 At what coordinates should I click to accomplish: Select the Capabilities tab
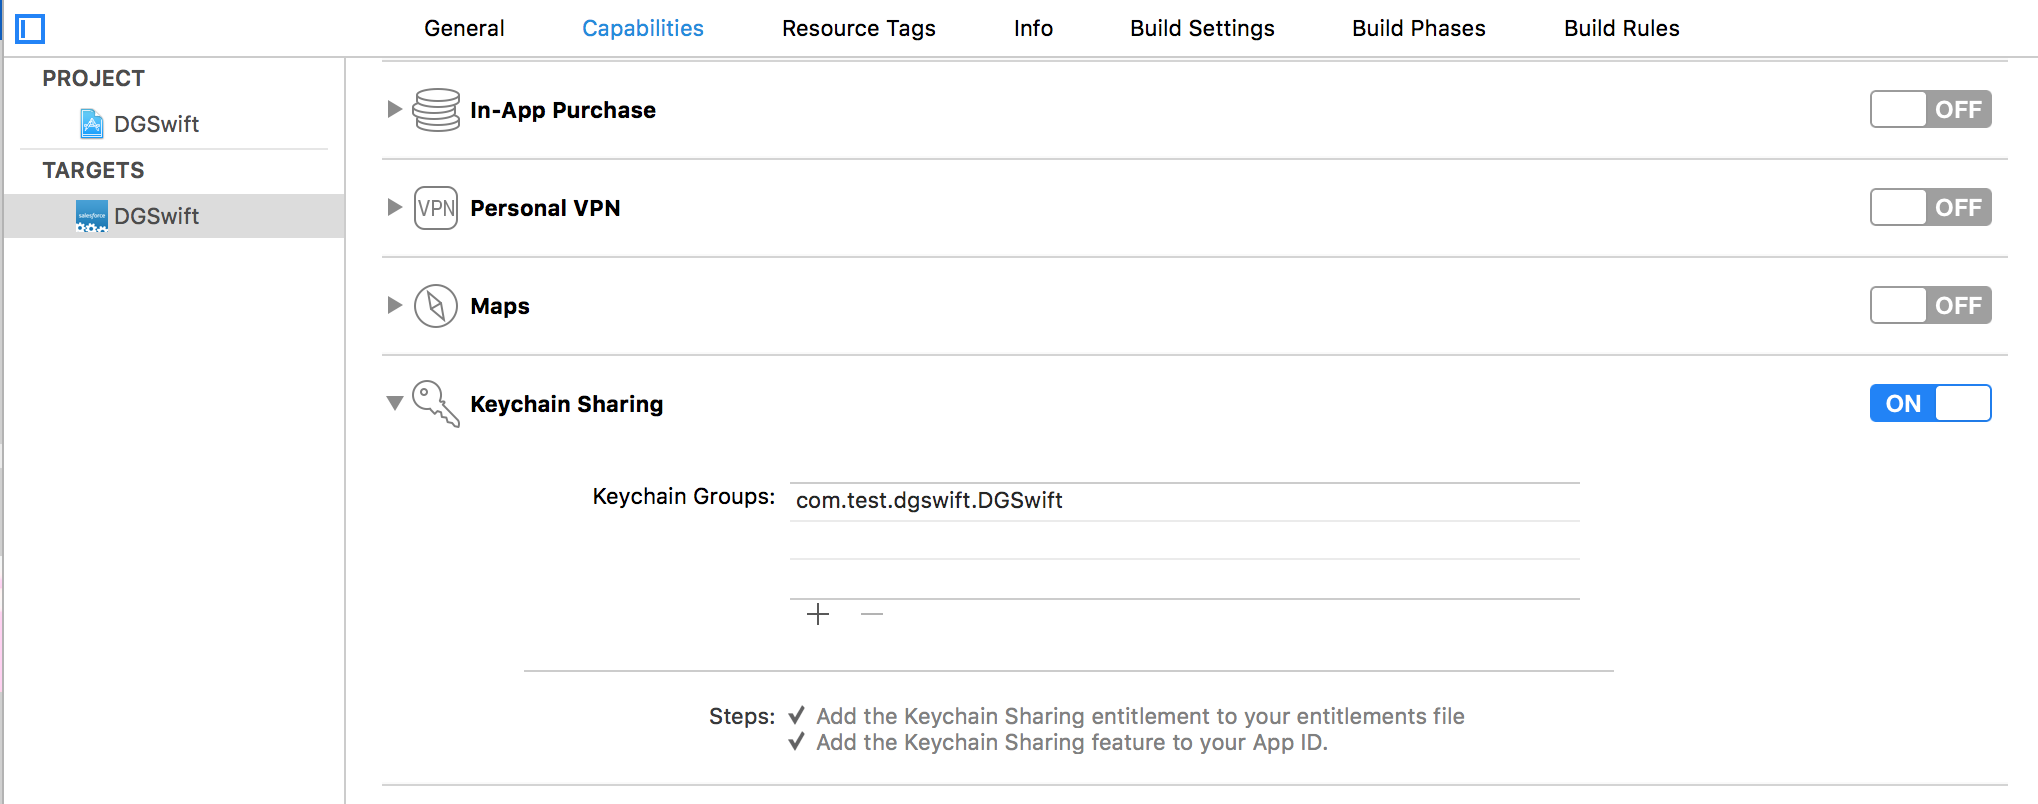point(643,29)
